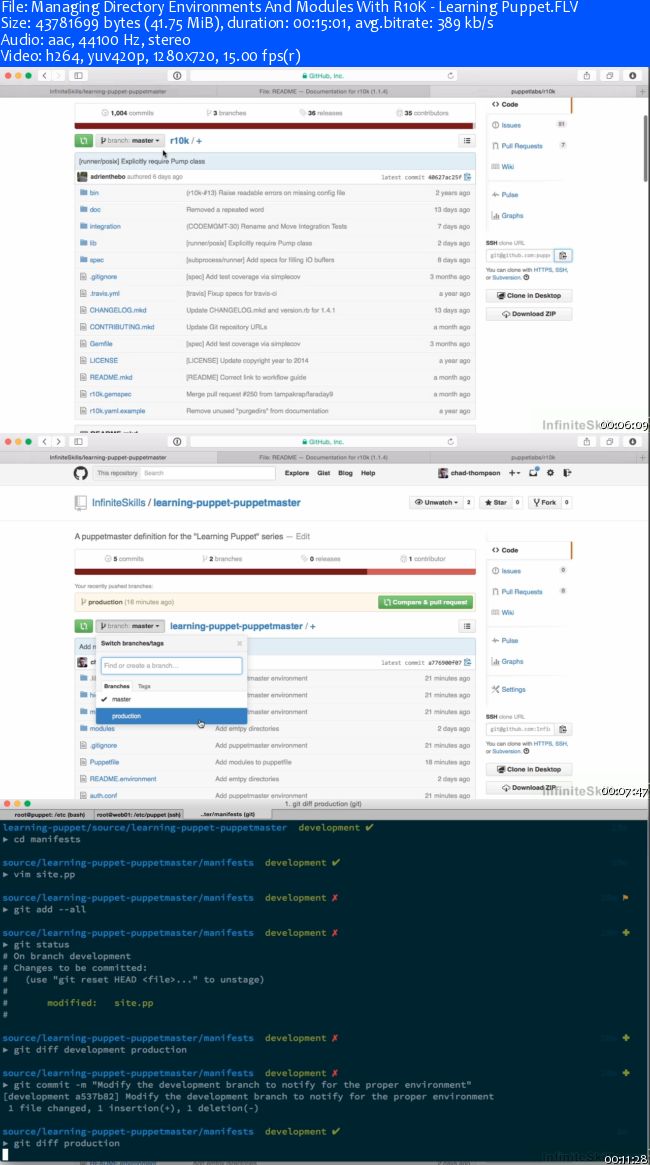Open the notifications icon next to chad-thompson
This screenshot has width=650, height=1165.
[x=533, y=473]
